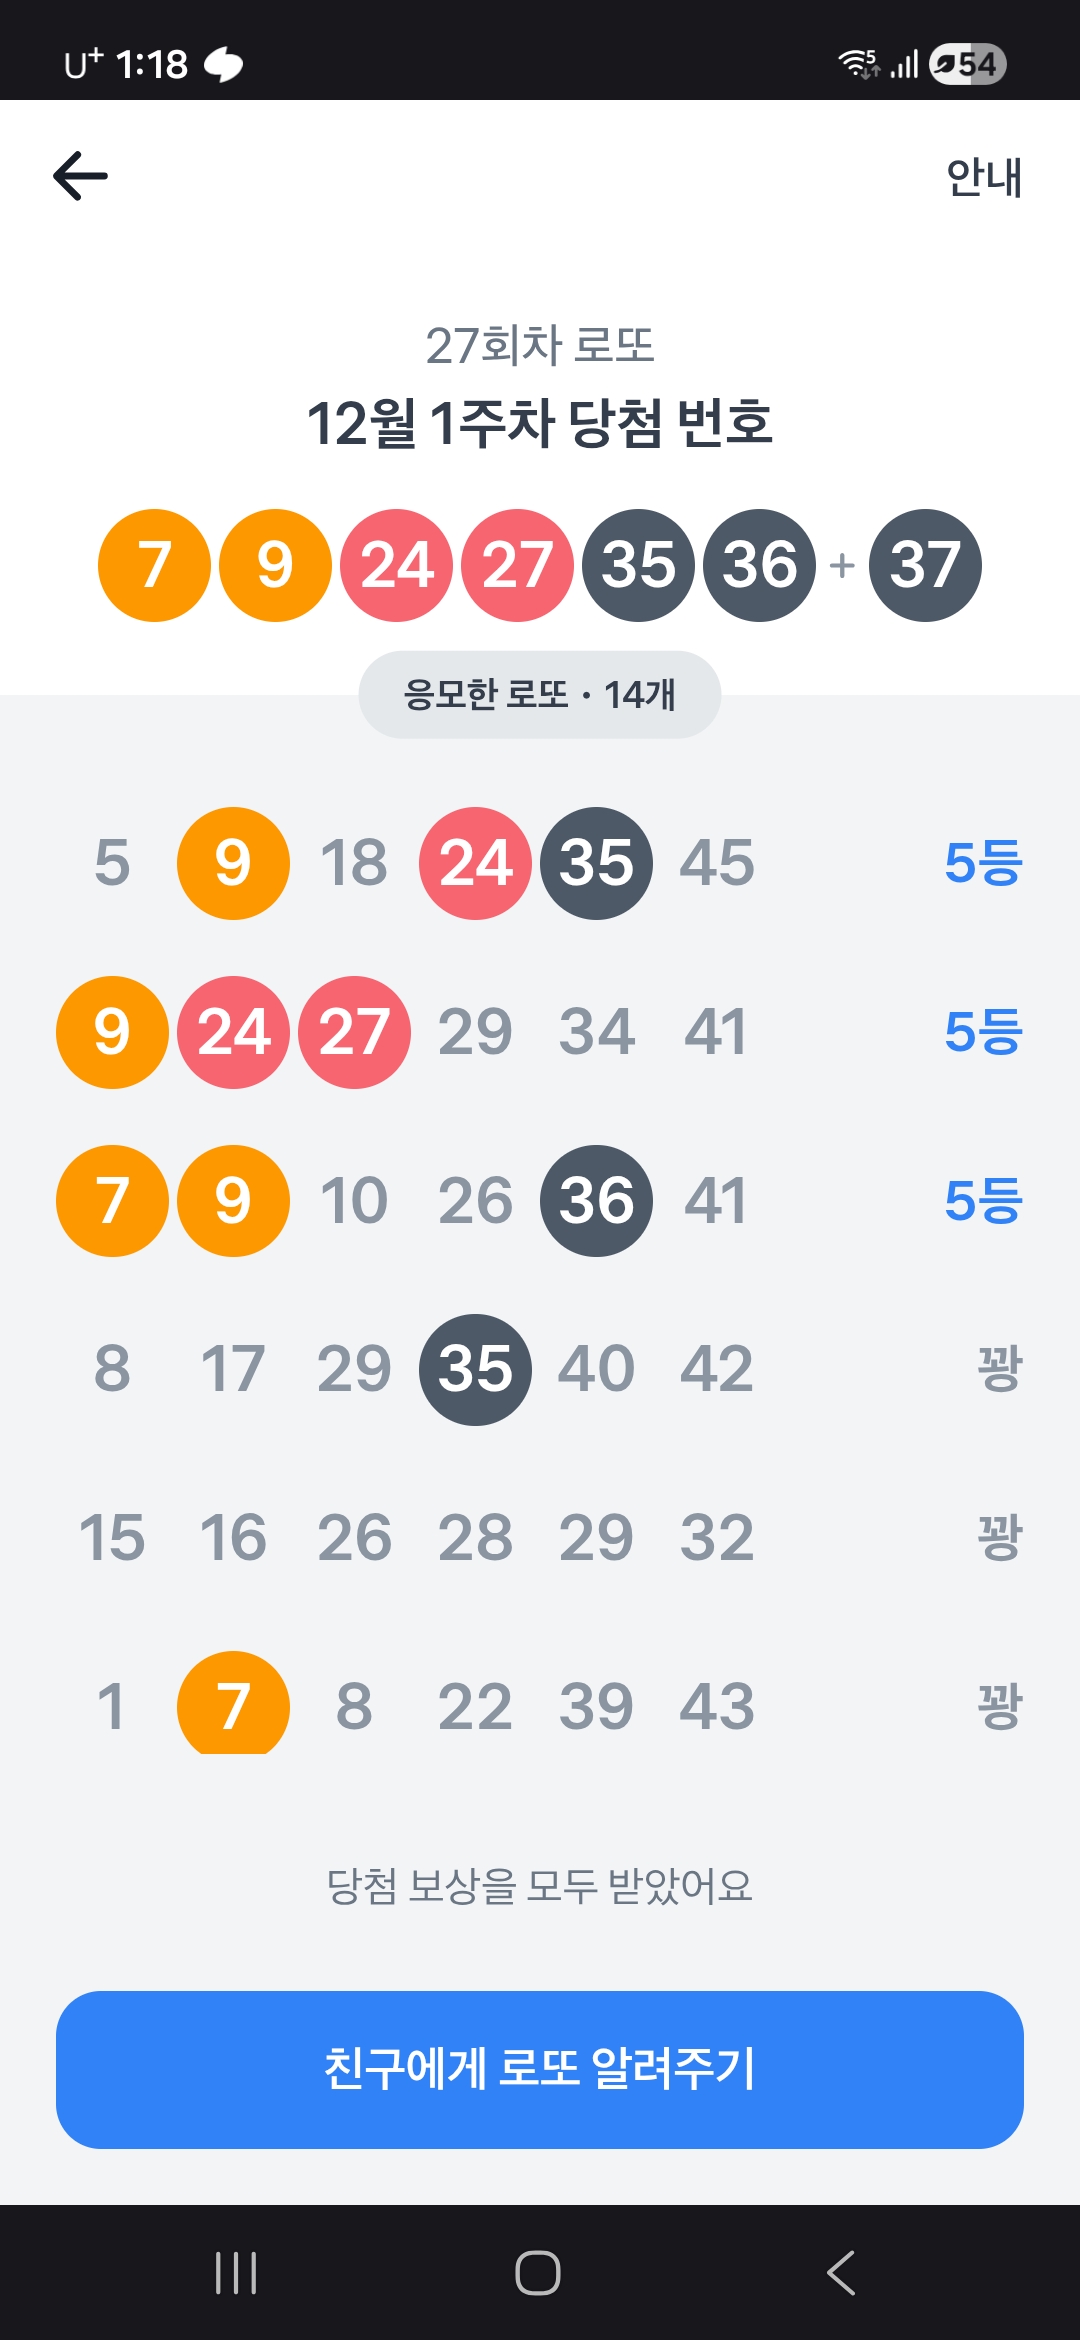Tap the back arrow icon
Viewport: 1080px width, 2340px height.
pos(80,176)
